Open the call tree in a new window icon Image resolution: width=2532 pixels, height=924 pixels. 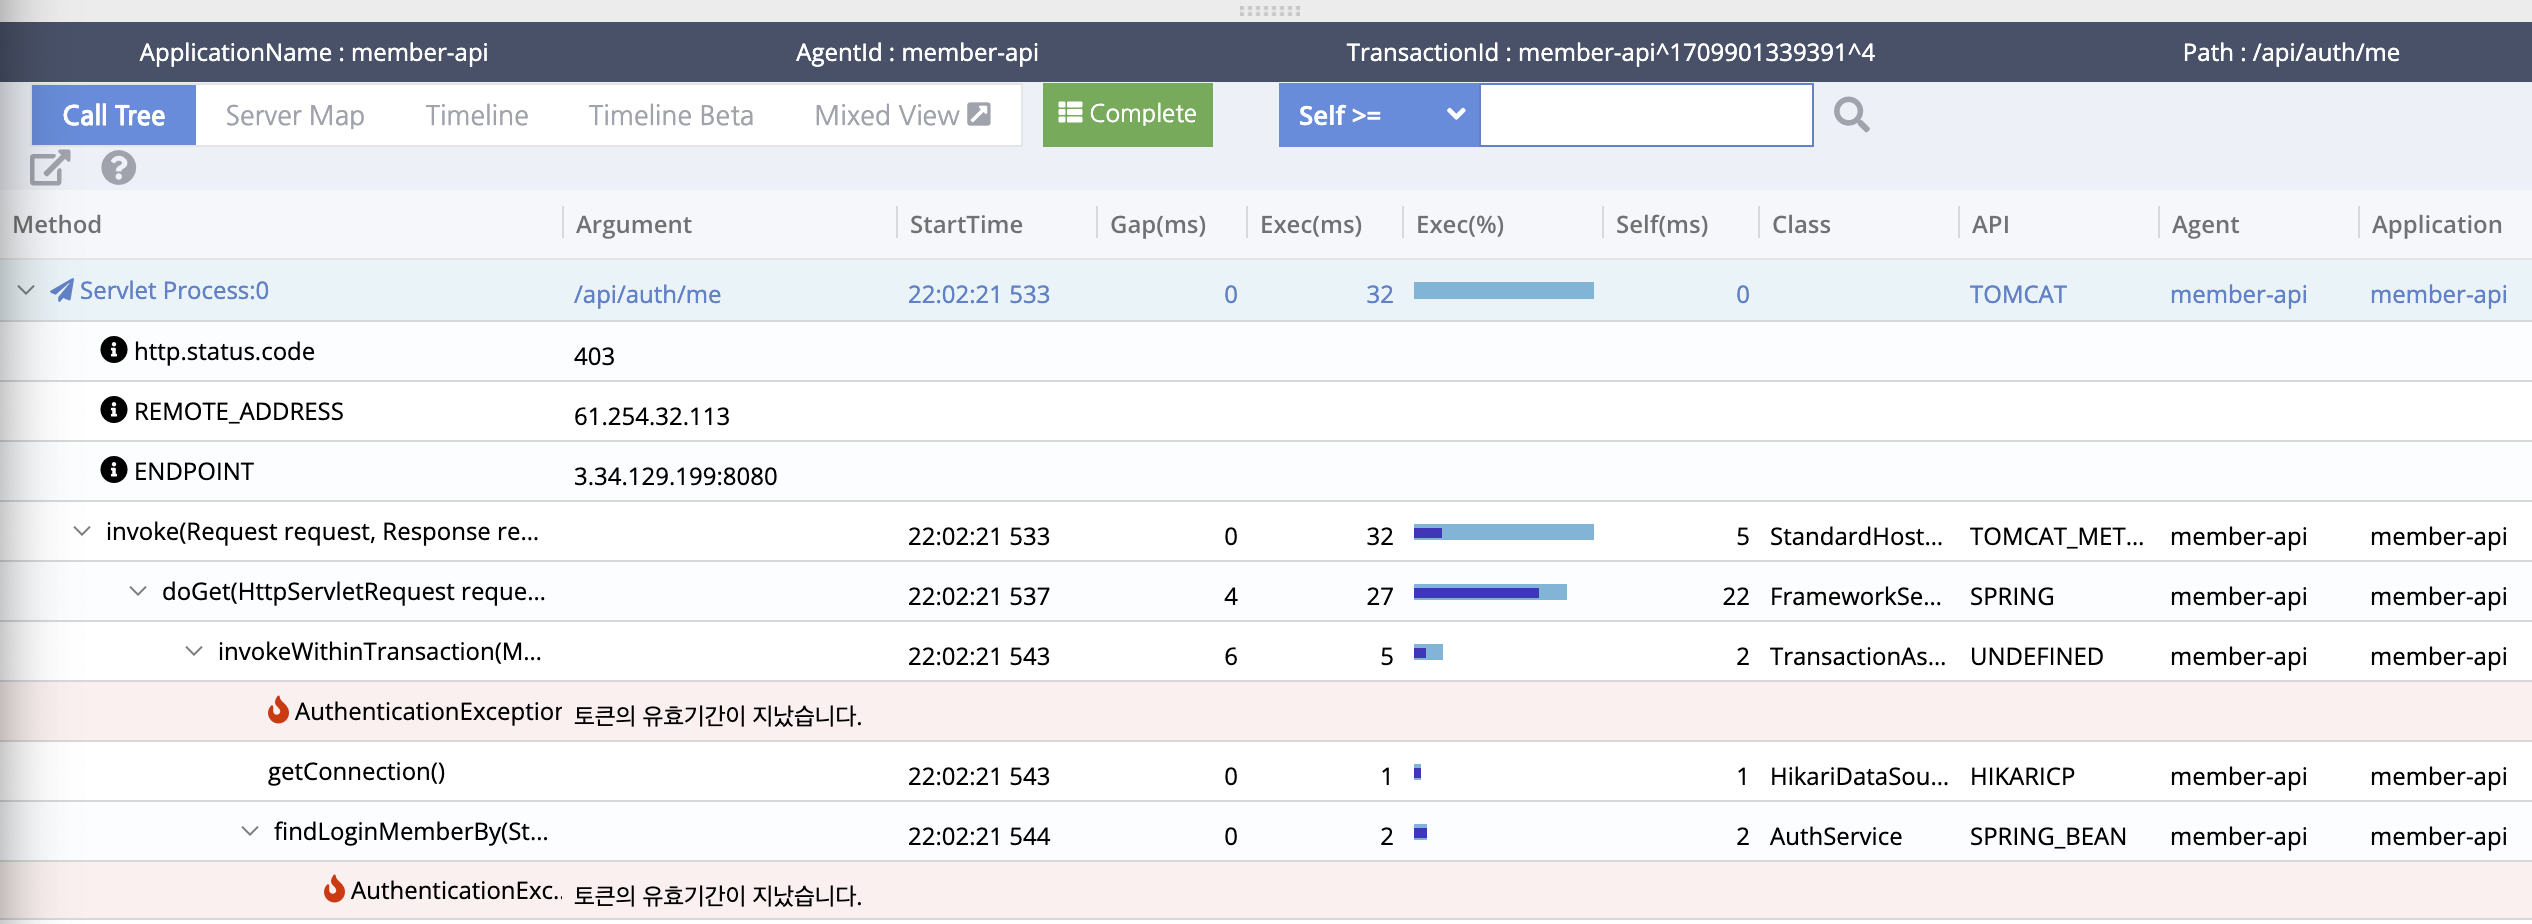pos(50,168)
